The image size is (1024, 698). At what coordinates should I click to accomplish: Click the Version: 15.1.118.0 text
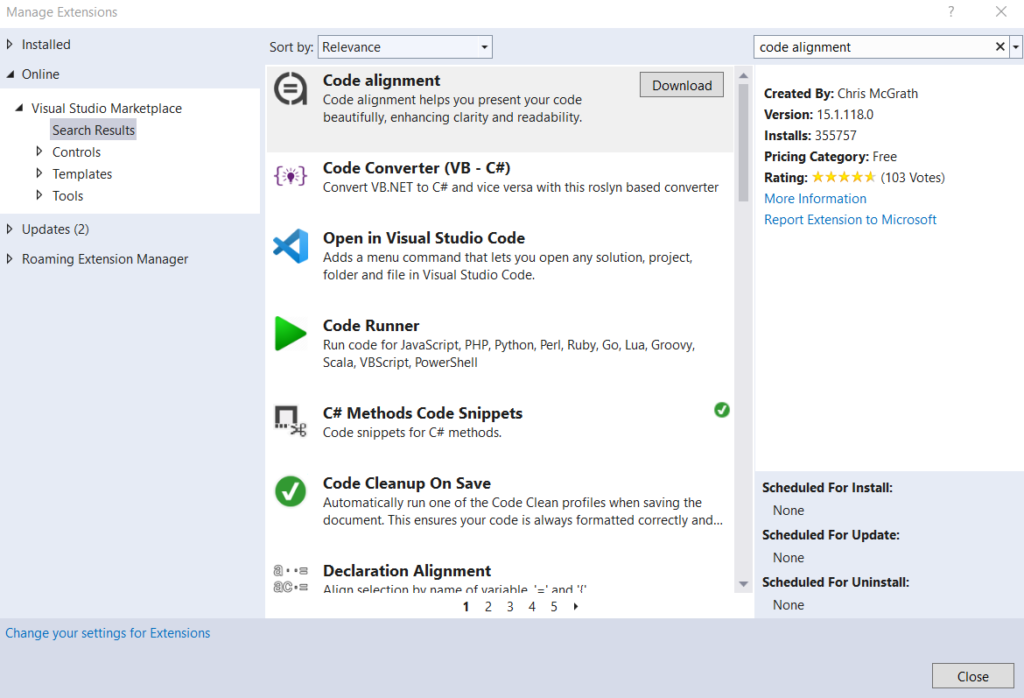(x=818, y=114)
